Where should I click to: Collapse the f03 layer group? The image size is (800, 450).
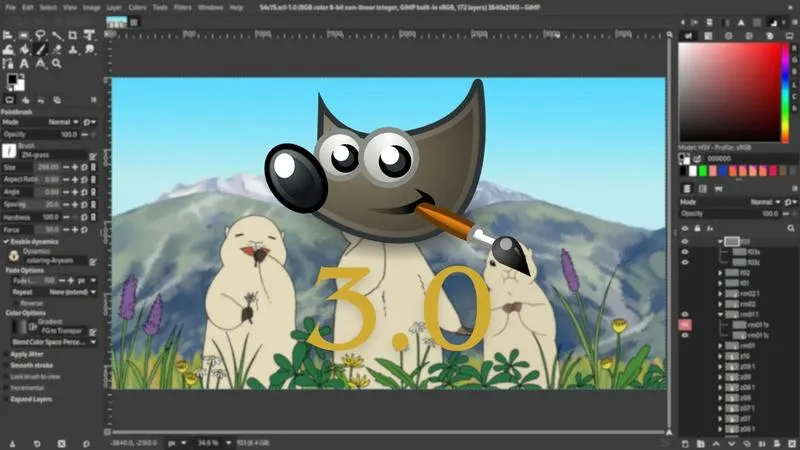[720, 241]
